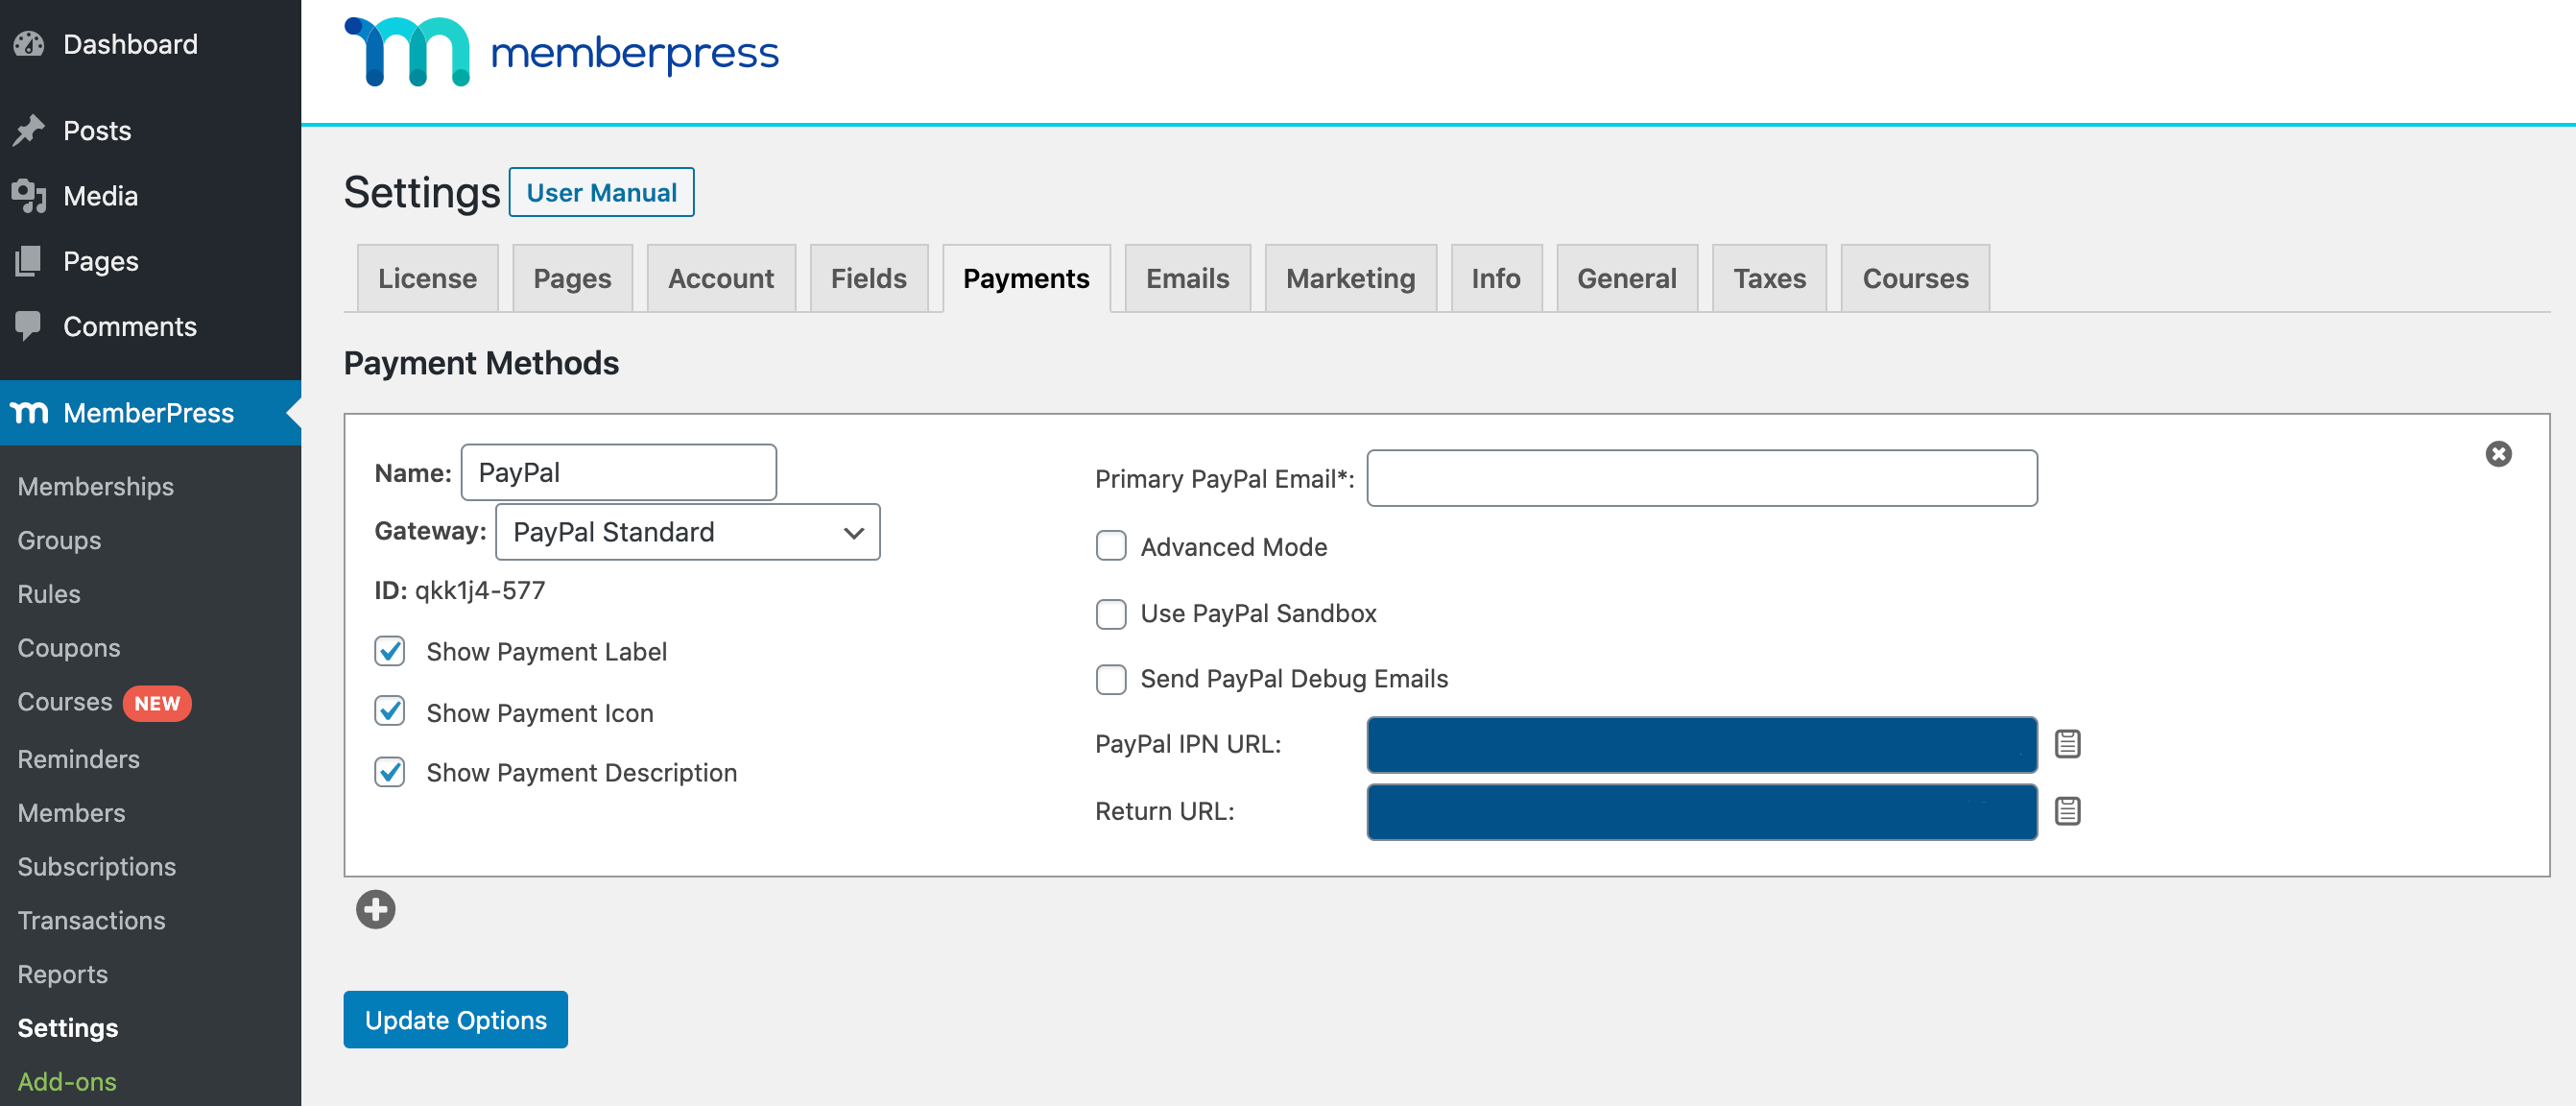This screenshot has height=1106, width=2576.
Task: Open the User Manual link
Action: [x=602, y=192]
